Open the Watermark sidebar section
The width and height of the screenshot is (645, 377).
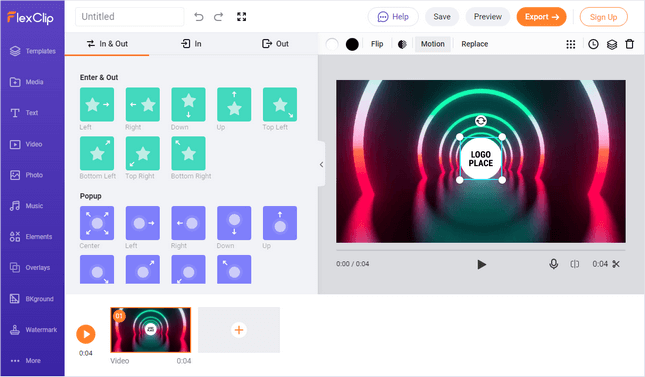pos(33,330)
